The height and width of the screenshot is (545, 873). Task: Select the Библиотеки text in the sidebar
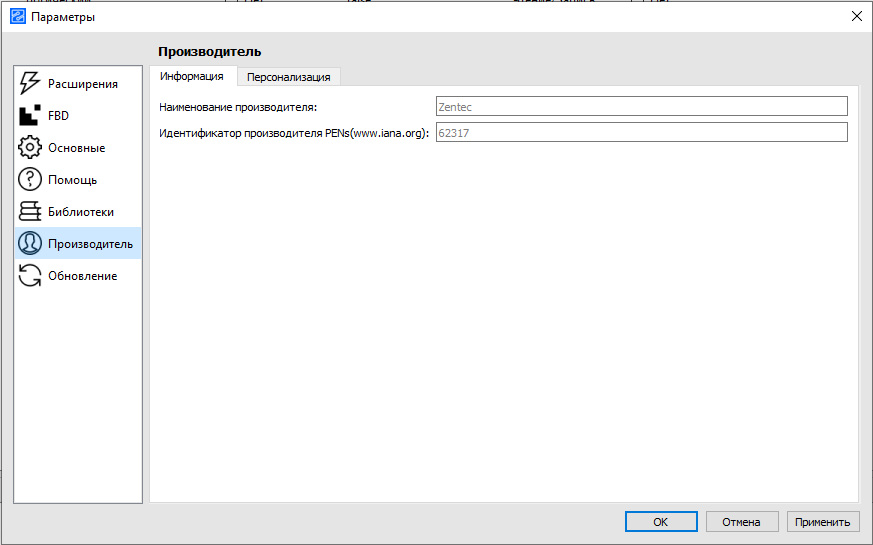[x=81, y=212]
